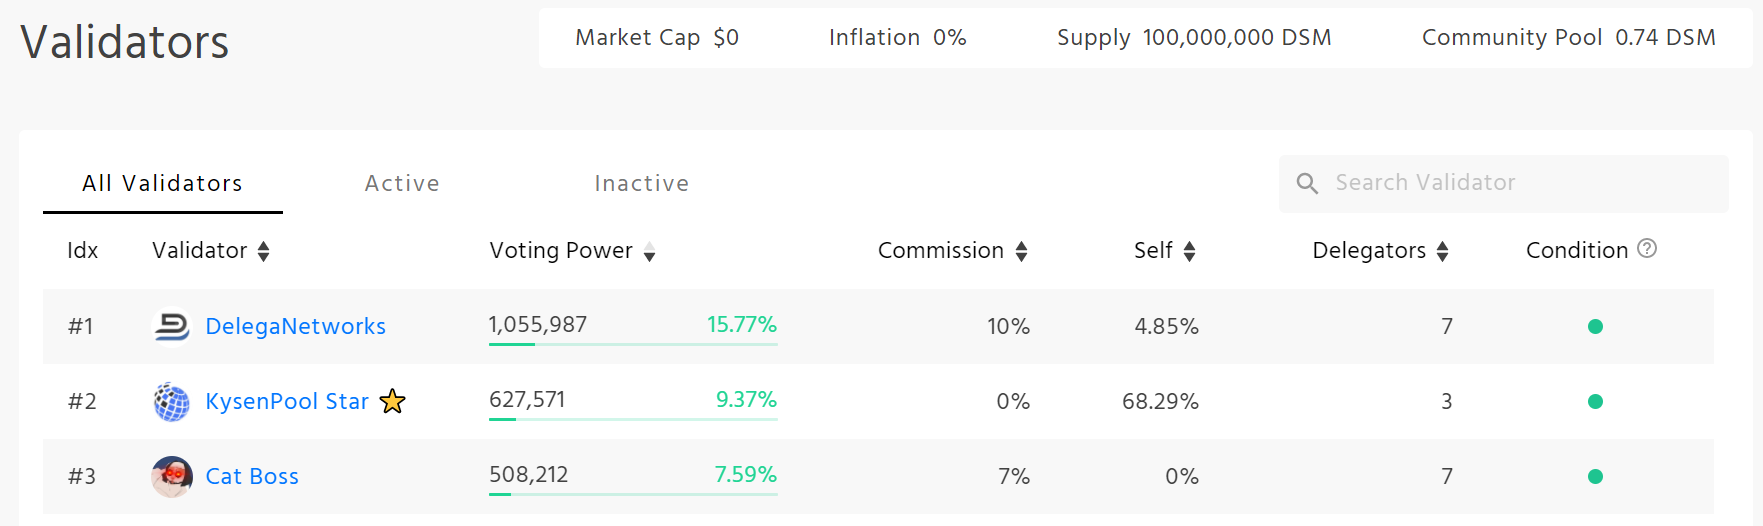Image resolution: width=1763 pixels, height=526 pixels.
Task: Click the Condition help question mark icon
Action: pos(1647,248)
